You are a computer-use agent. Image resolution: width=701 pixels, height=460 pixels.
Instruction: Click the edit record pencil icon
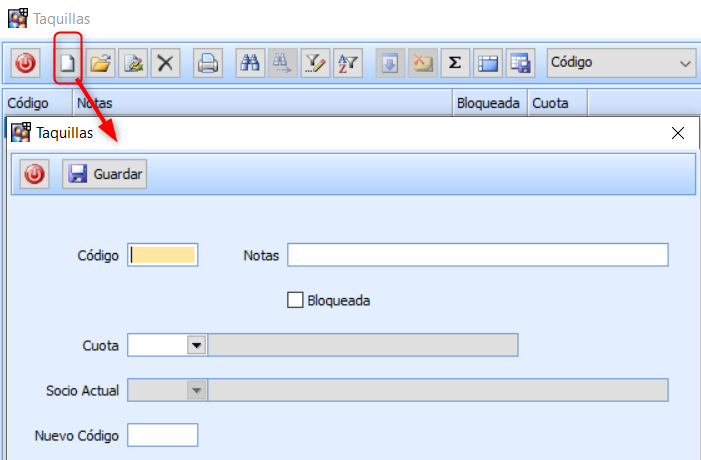[x=132, y=64]
